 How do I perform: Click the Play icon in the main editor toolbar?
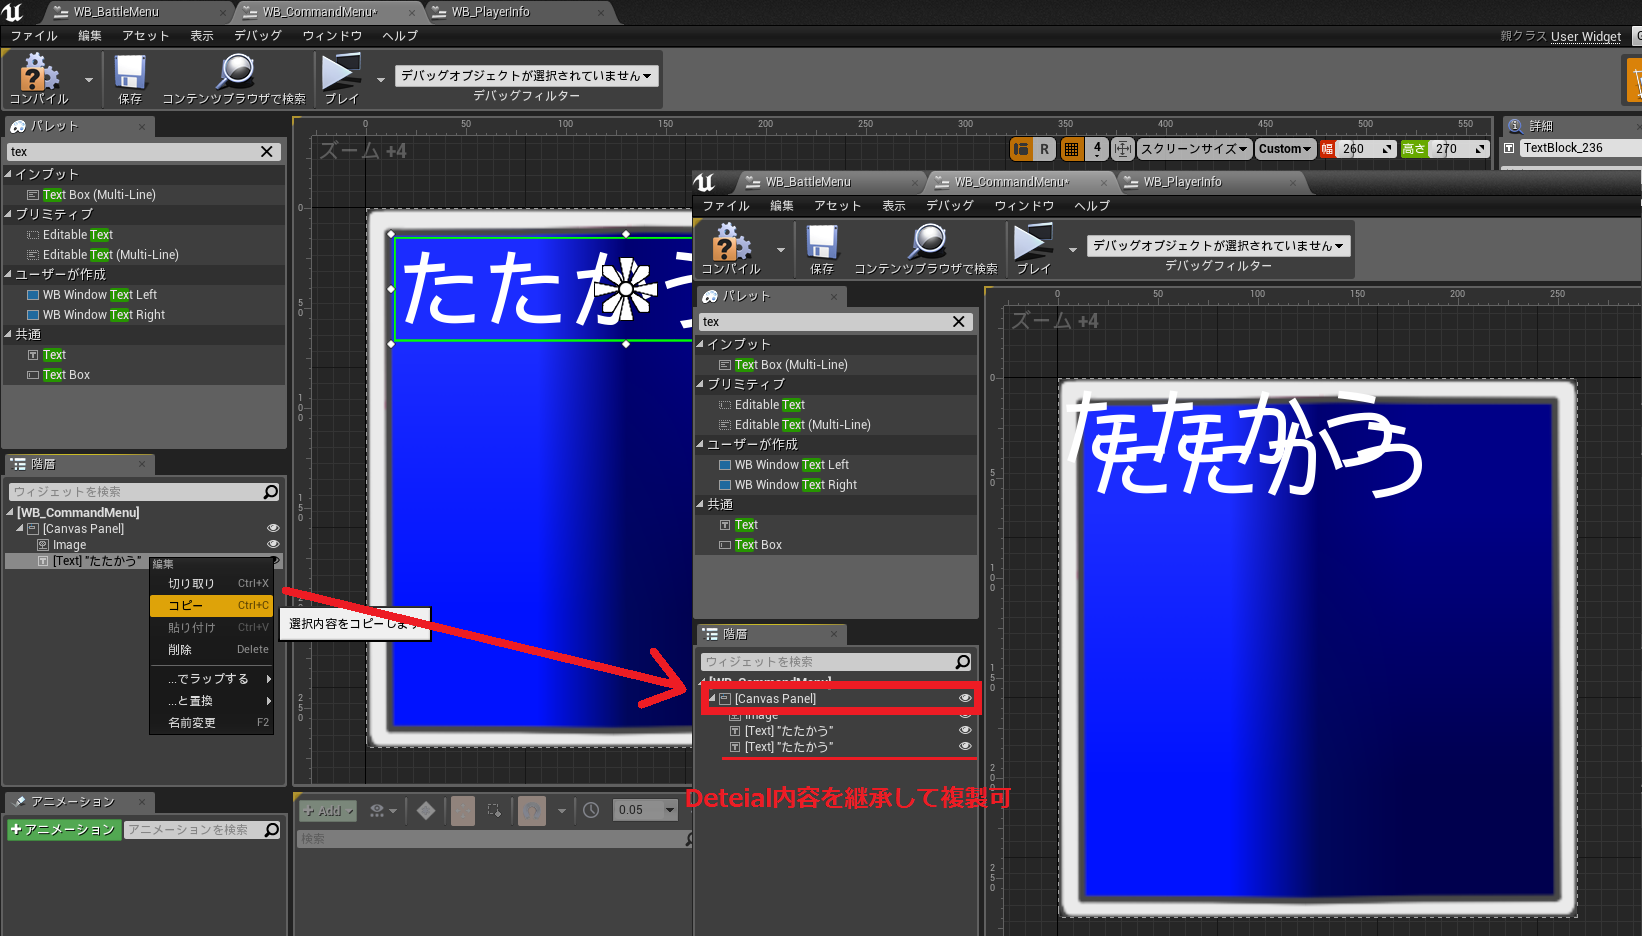point(341,73)
